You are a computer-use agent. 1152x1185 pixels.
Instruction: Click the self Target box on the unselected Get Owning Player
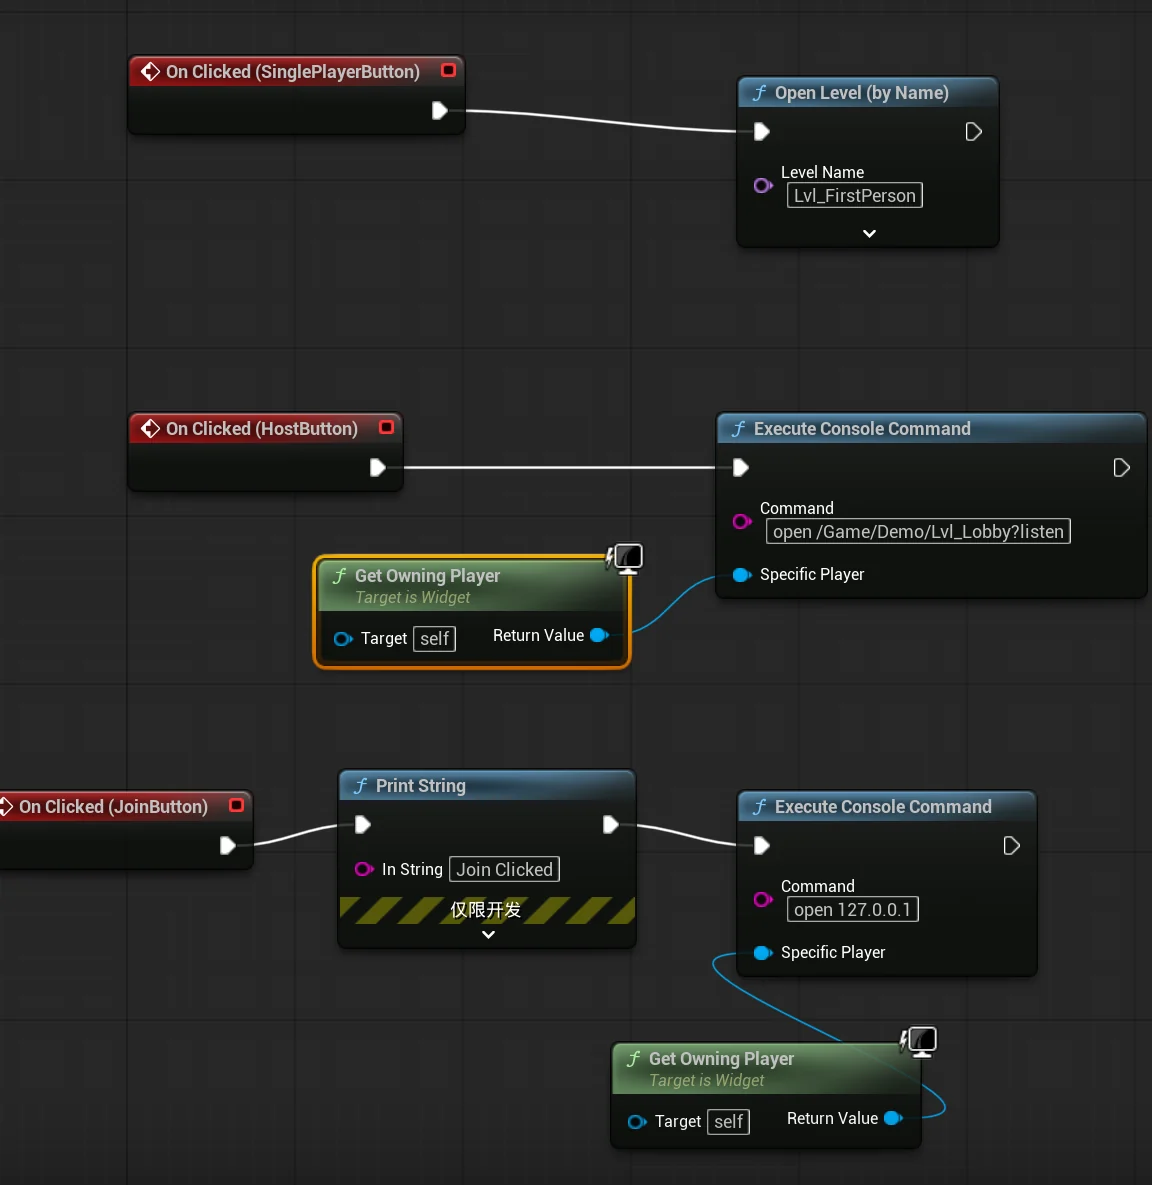pyautogui.click(x=729, y=1122)
